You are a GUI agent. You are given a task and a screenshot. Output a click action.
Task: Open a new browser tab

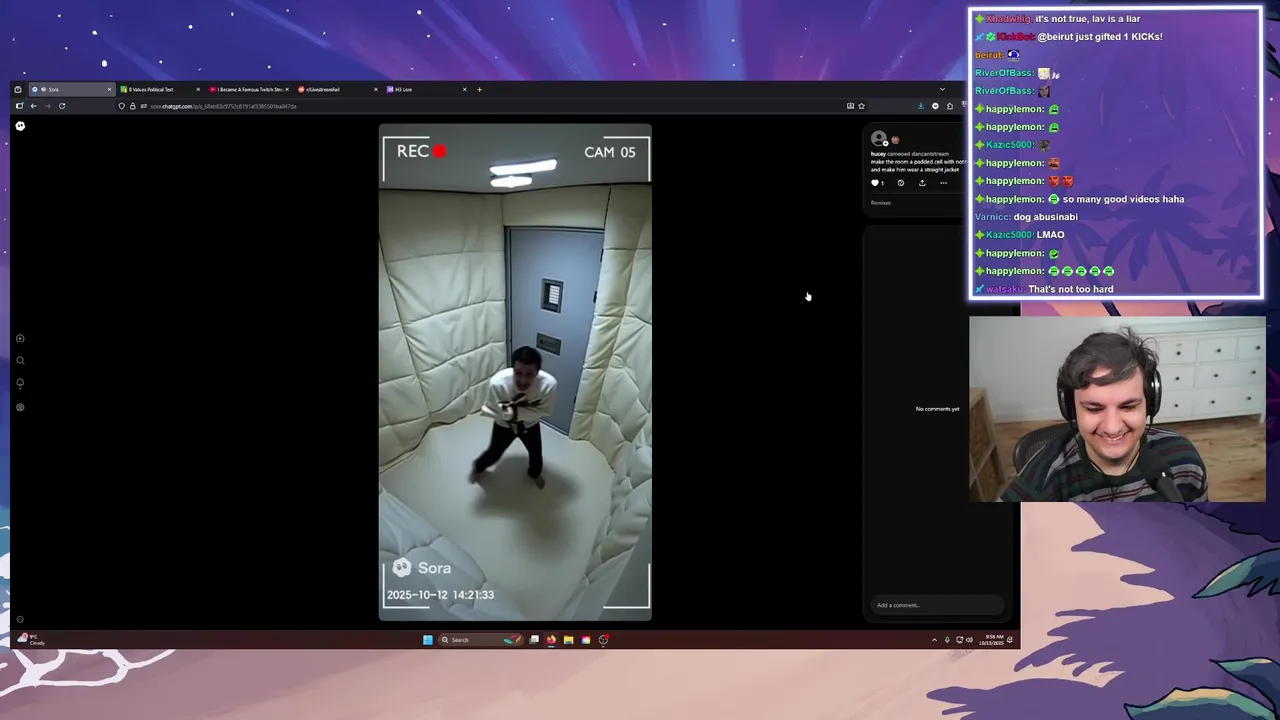[x=479, y=89]
